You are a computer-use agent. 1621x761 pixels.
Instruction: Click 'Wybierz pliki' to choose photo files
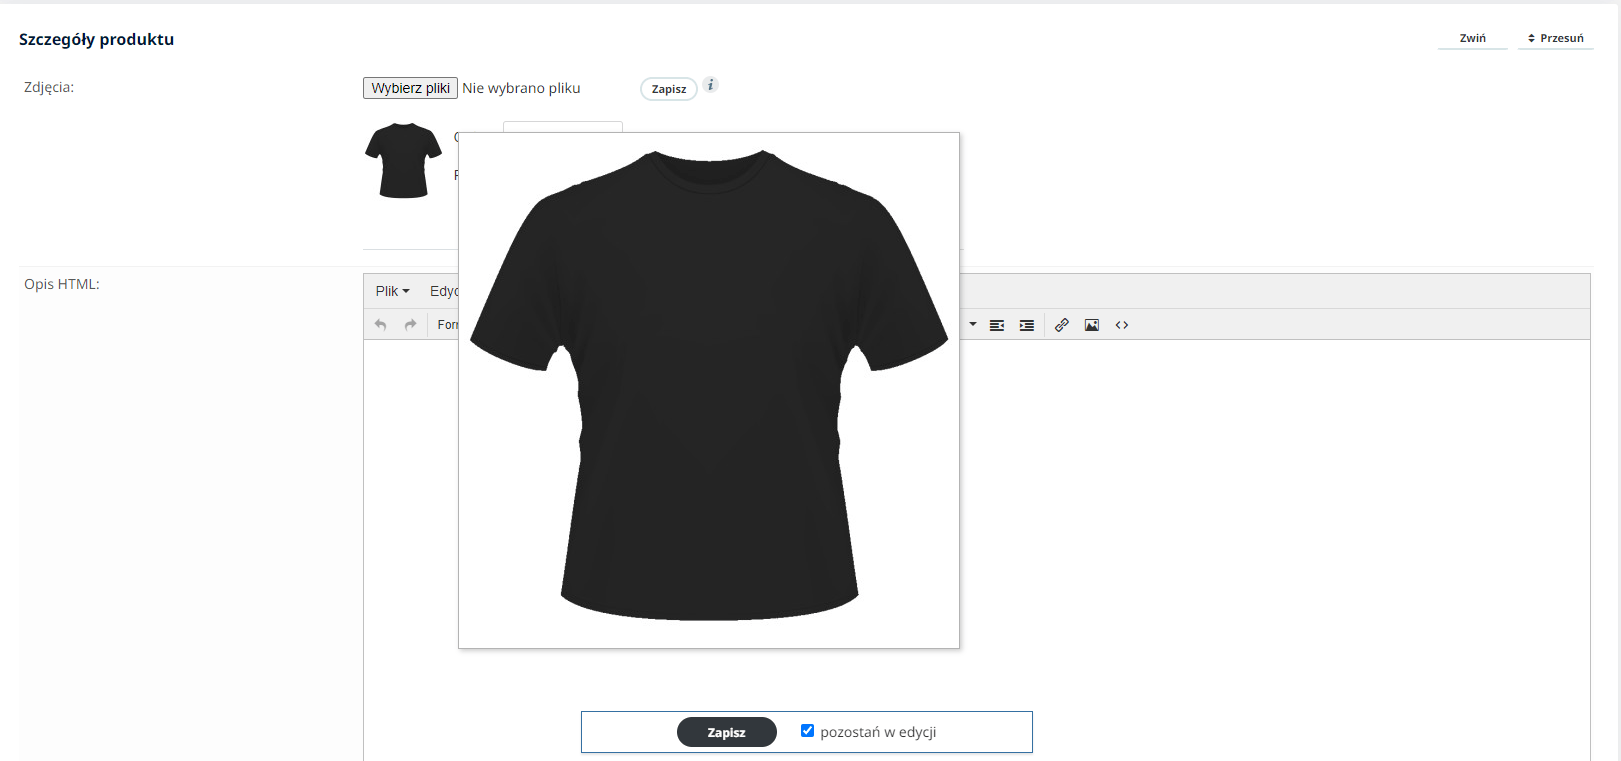[410, 88]
